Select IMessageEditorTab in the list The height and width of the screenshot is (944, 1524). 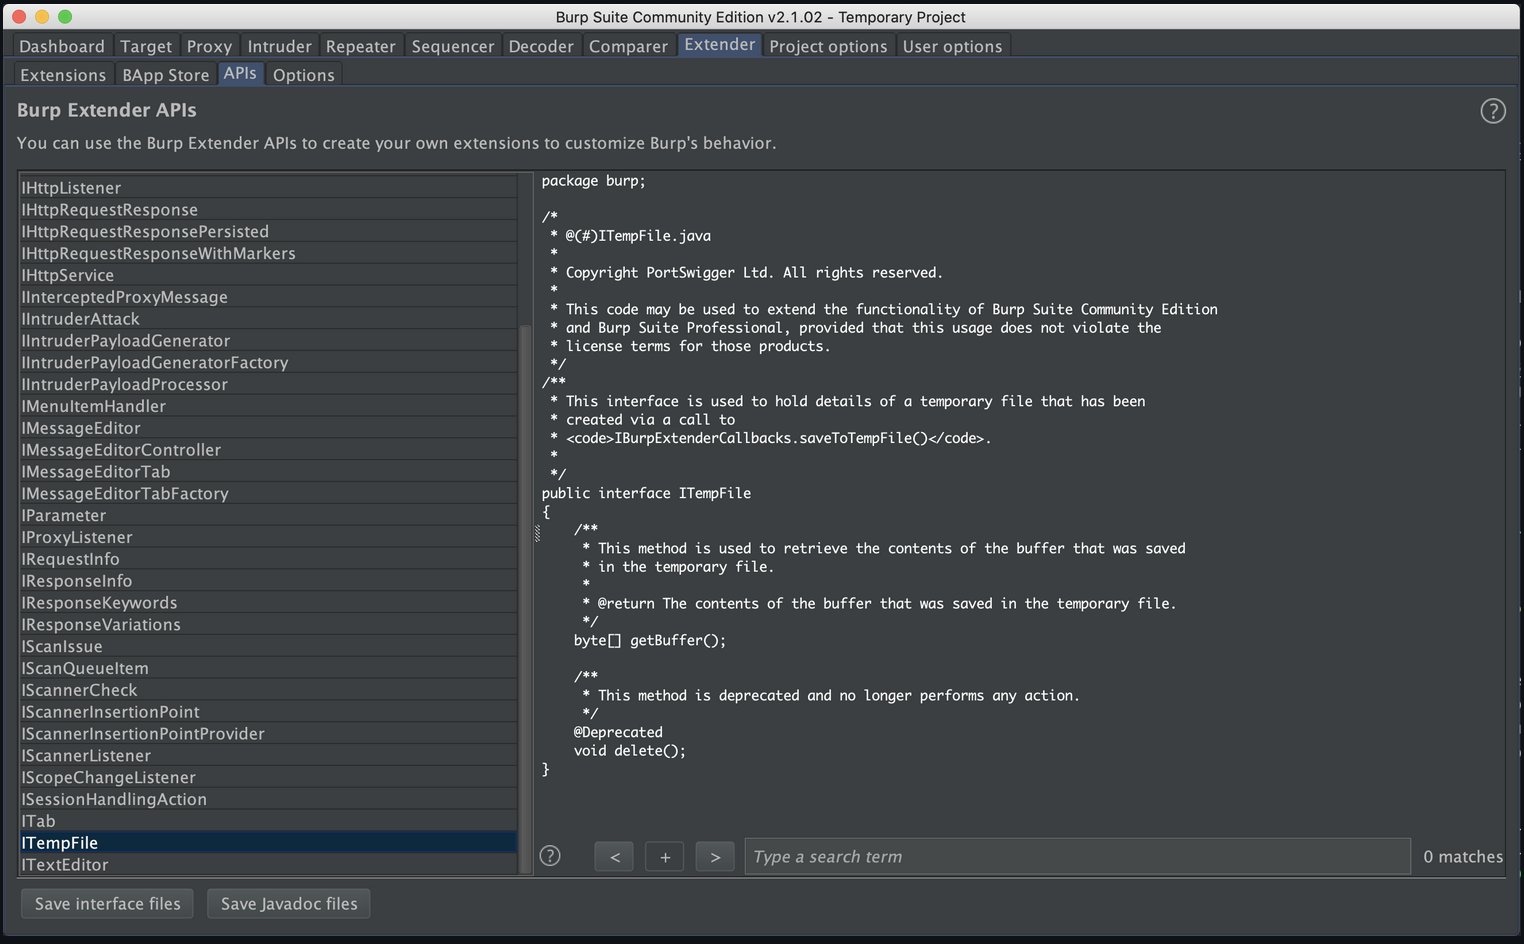[x=268, y=472]
